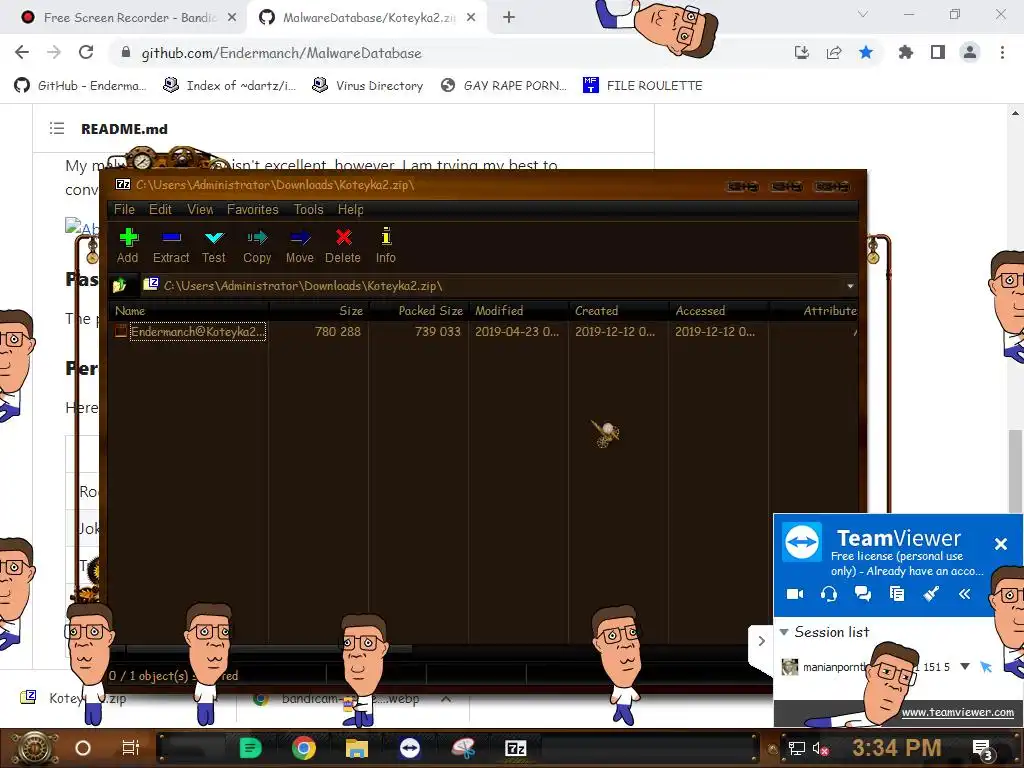Open archive Info in 7-Zip toolbar
This screenshot has width=1024, height=768.
[385, 246]
